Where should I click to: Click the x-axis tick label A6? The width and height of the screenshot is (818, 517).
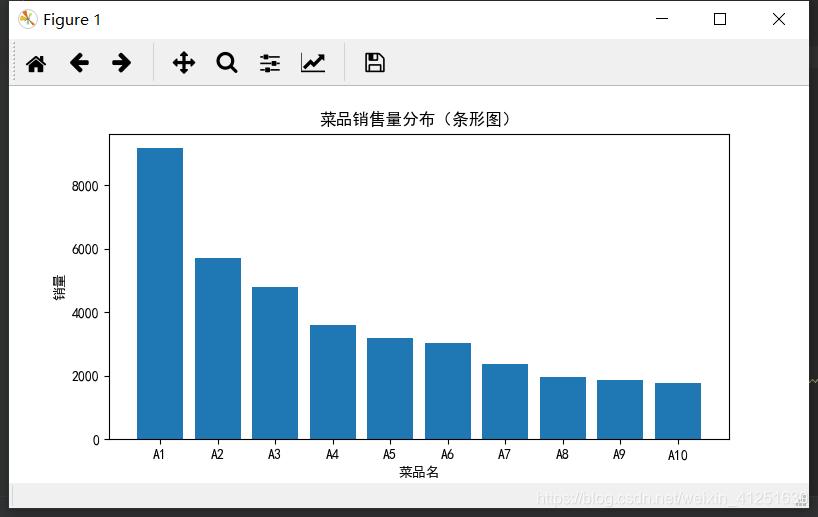pos(447,454)
